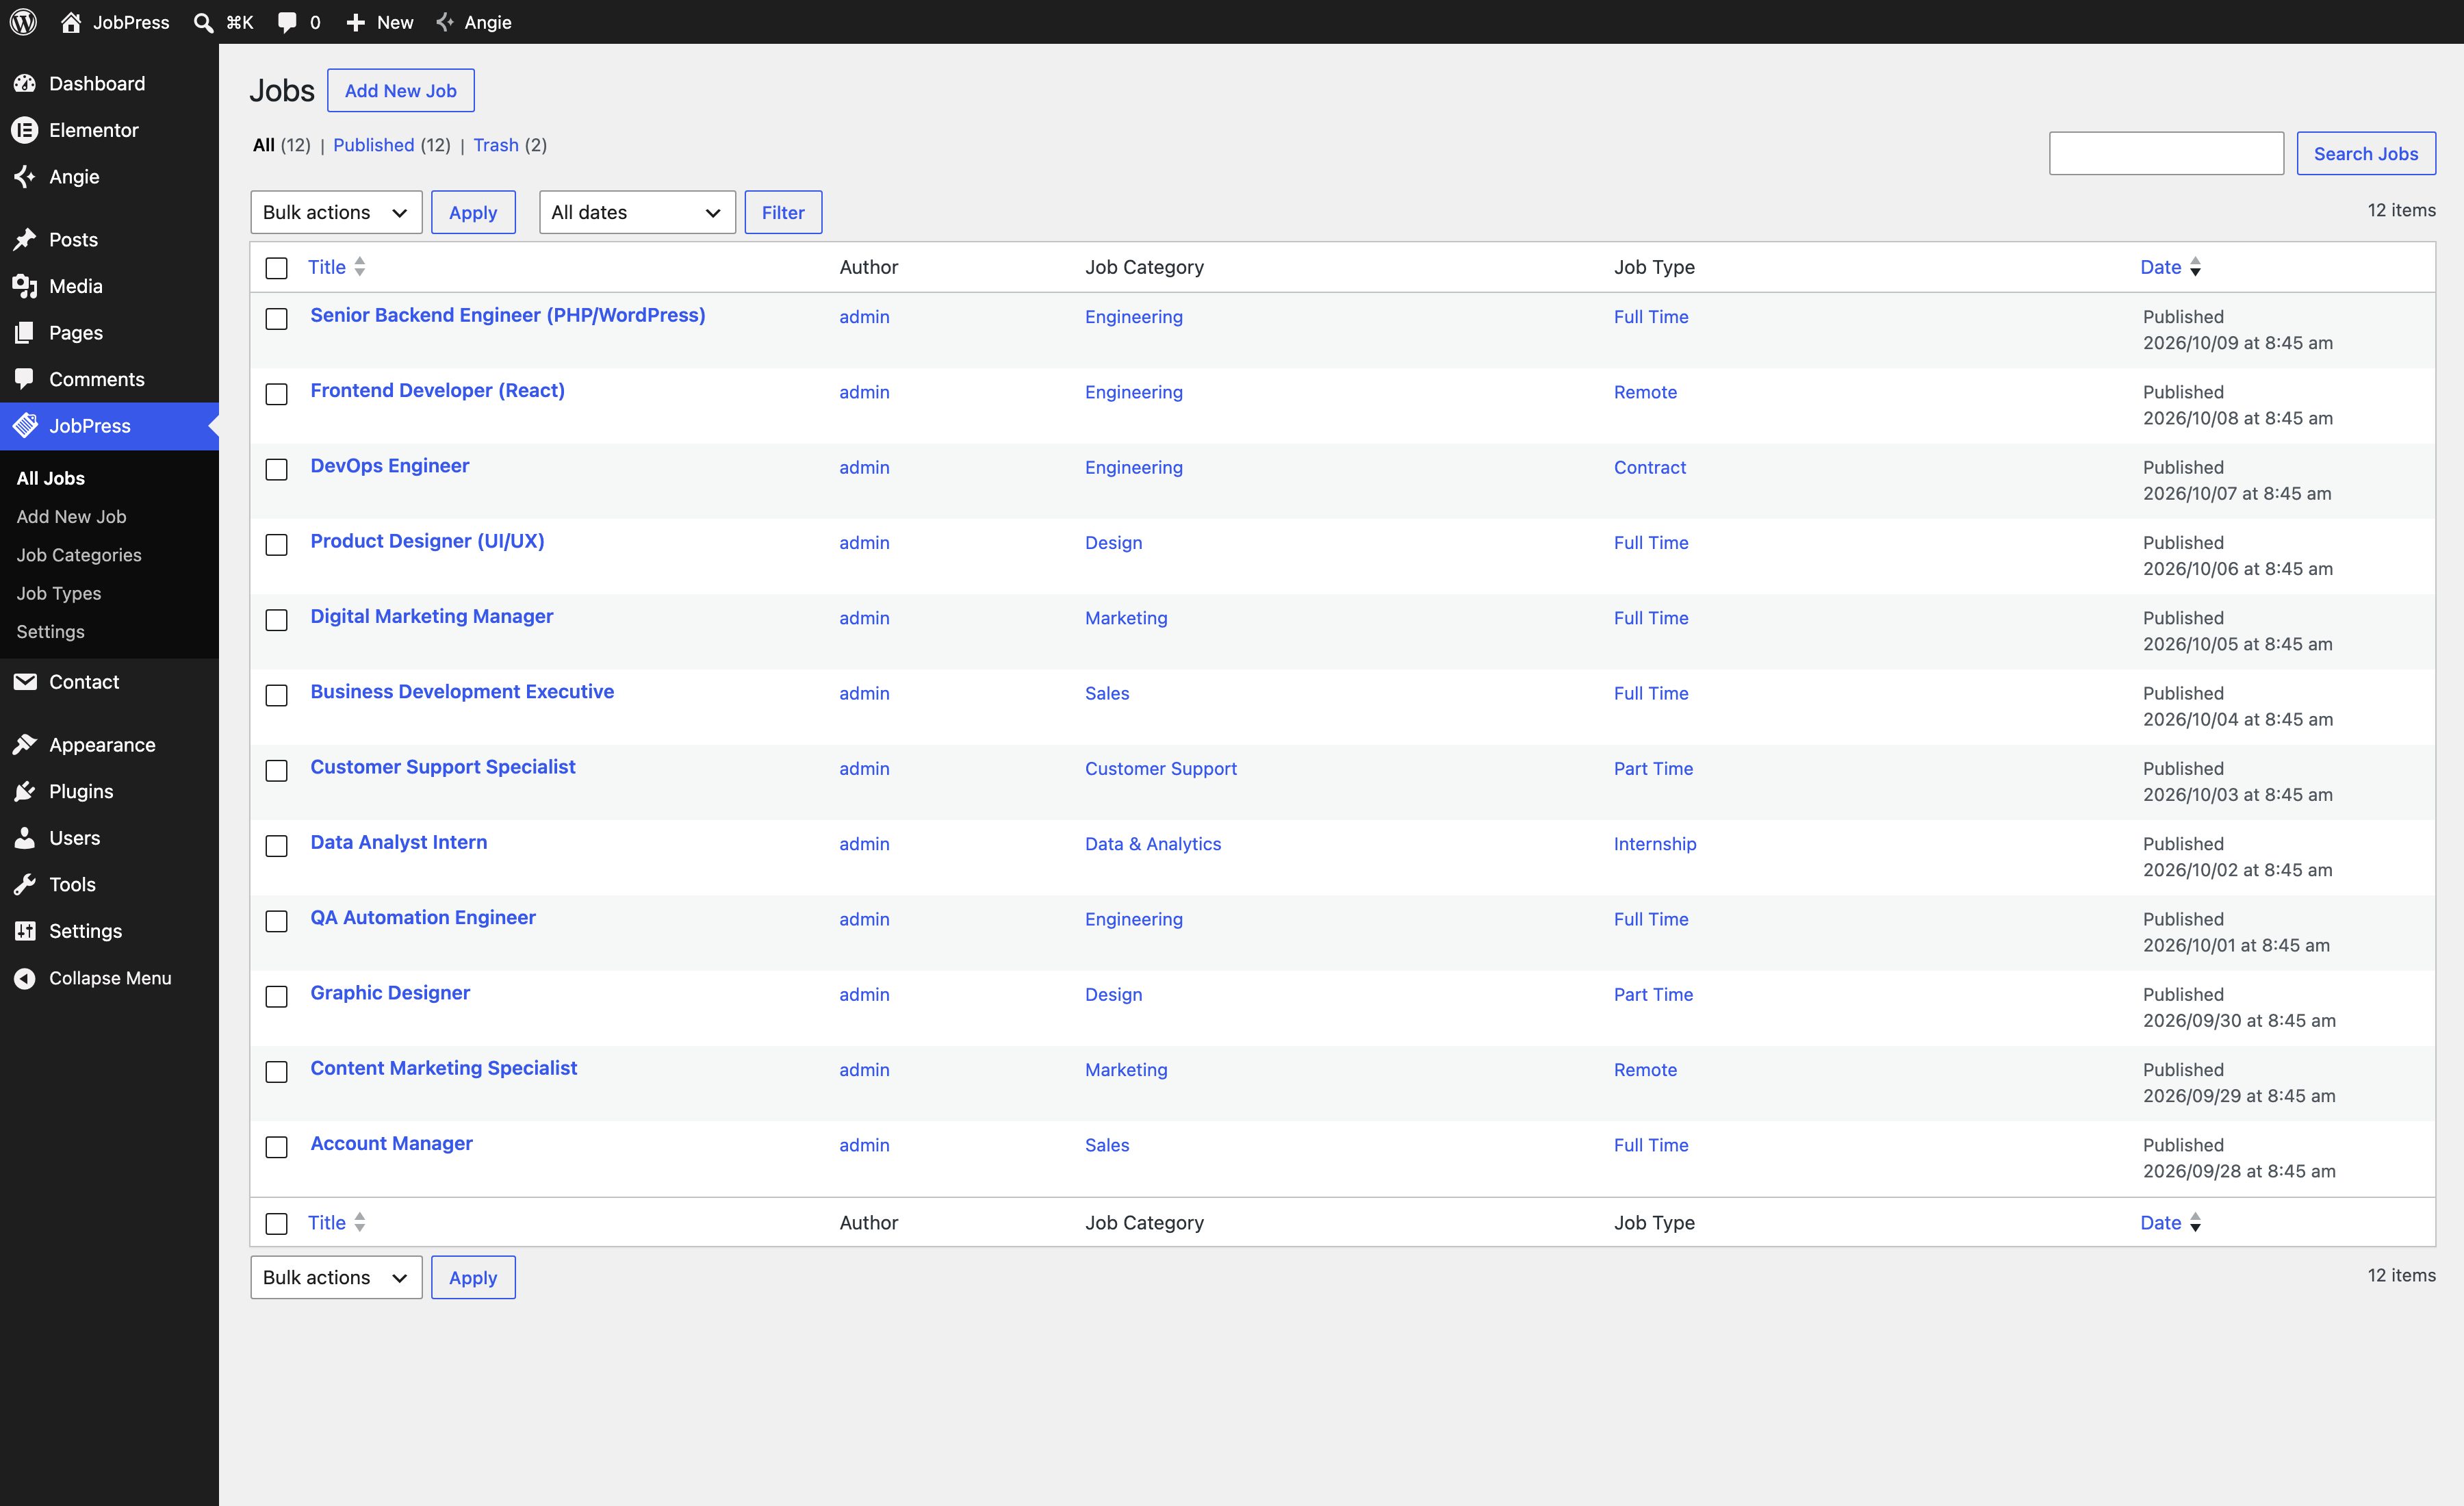Open search via the magnifier icon
The image size is (2464, 1506).
(x=203, y=22)
